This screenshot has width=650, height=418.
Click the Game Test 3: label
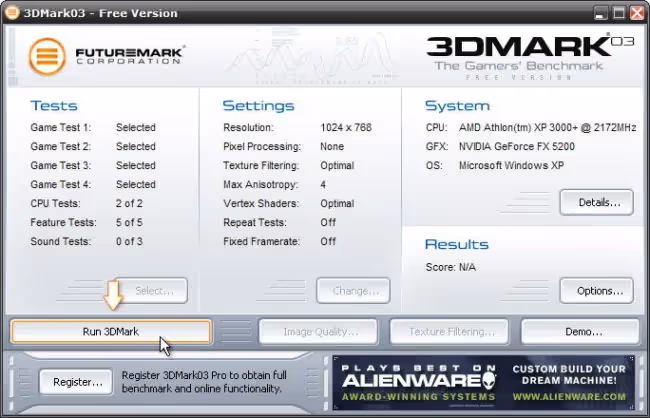[61, 165]
